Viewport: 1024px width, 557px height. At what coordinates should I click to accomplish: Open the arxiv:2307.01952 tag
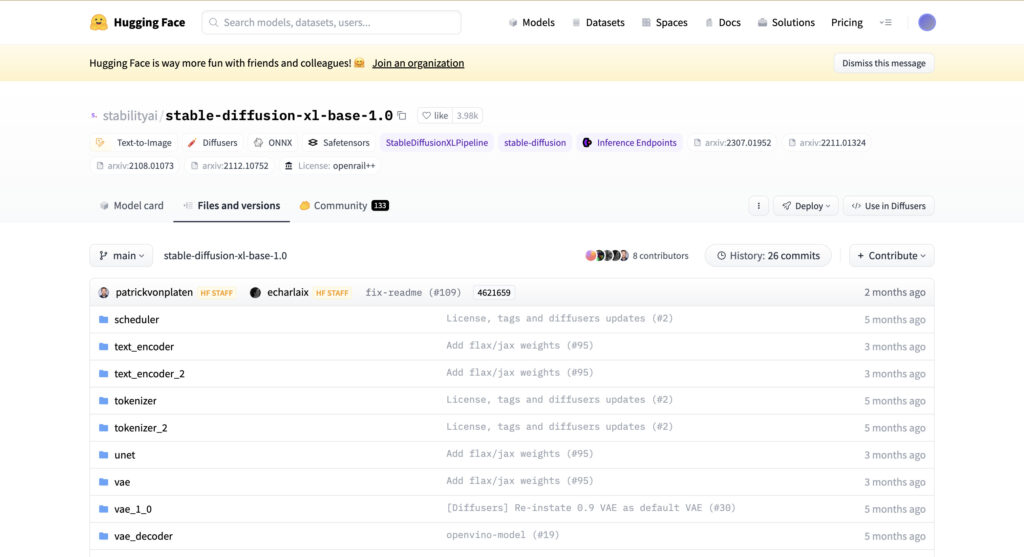pyautogui.click(x=731, y=142)
